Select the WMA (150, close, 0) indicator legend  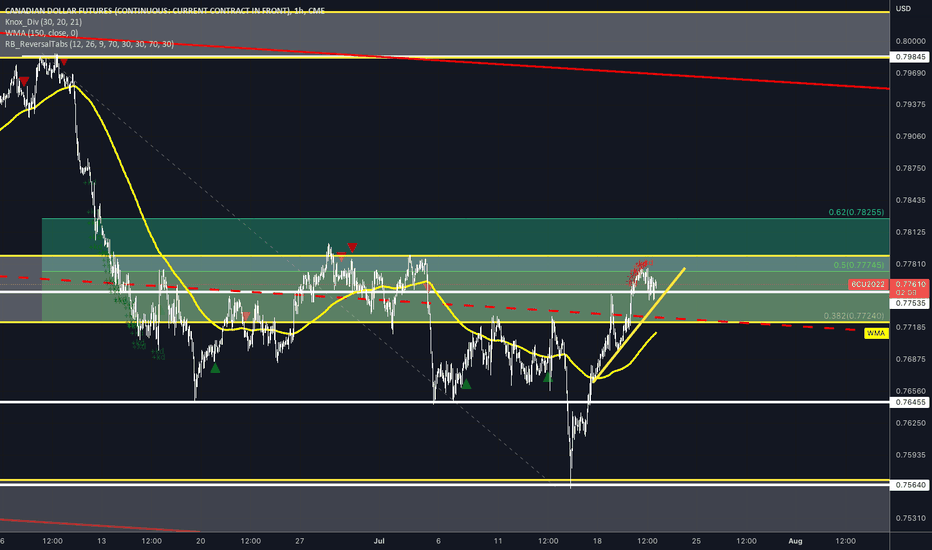(42, 33)
